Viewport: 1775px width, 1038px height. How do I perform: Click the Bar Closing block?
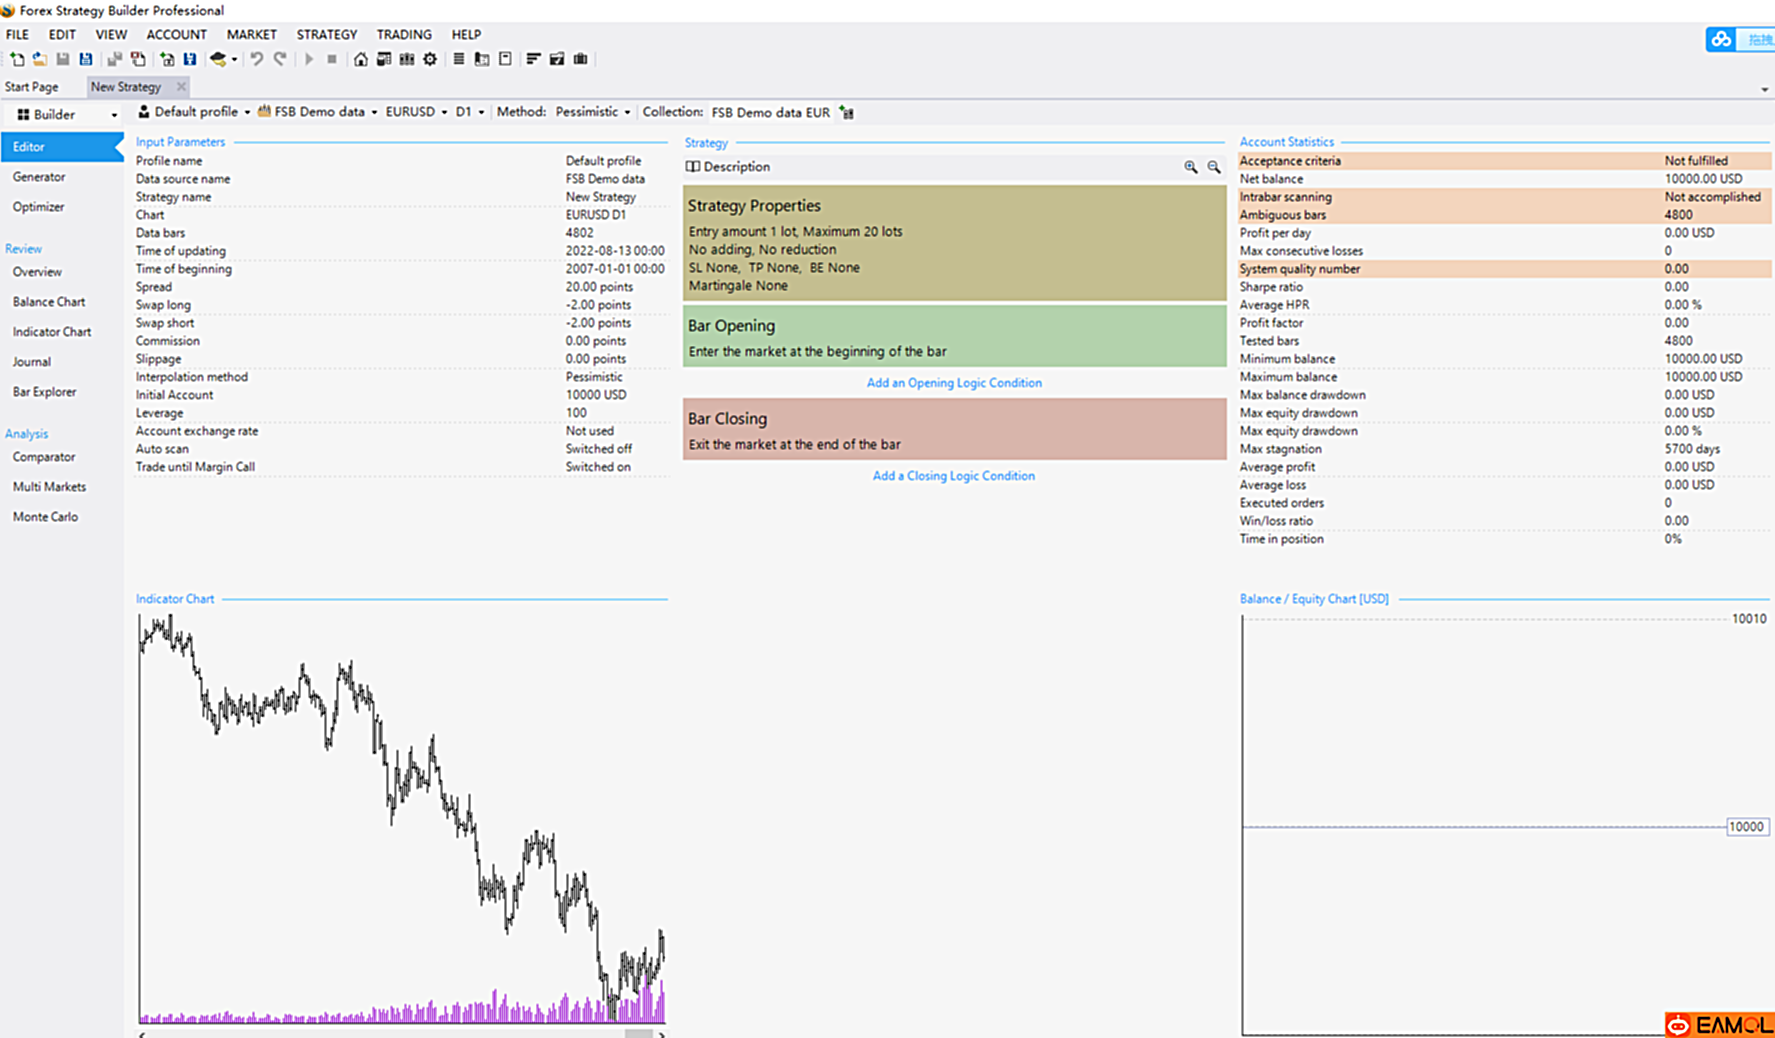tap(954, 429)
